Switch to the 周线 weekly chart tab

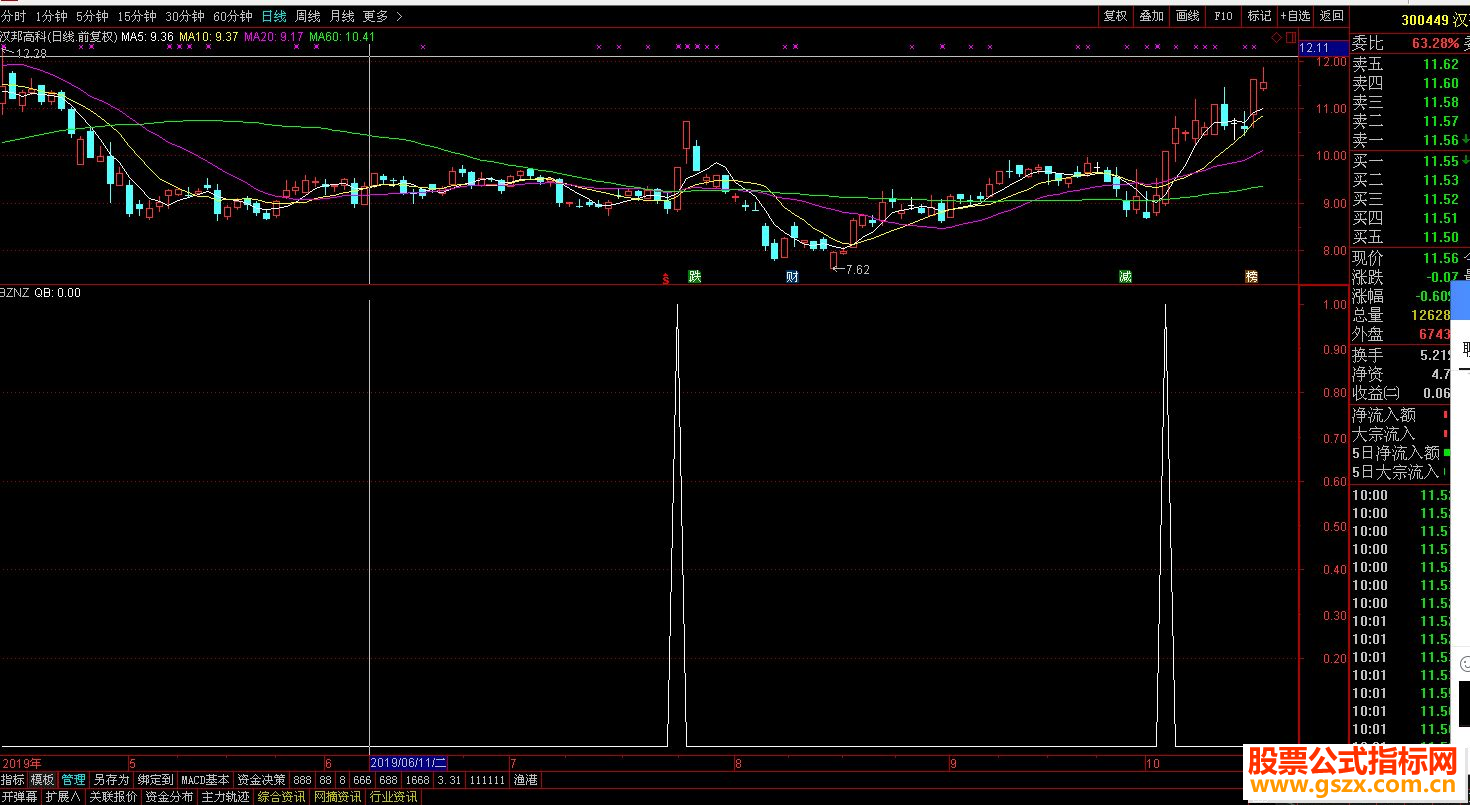(307, 16)
